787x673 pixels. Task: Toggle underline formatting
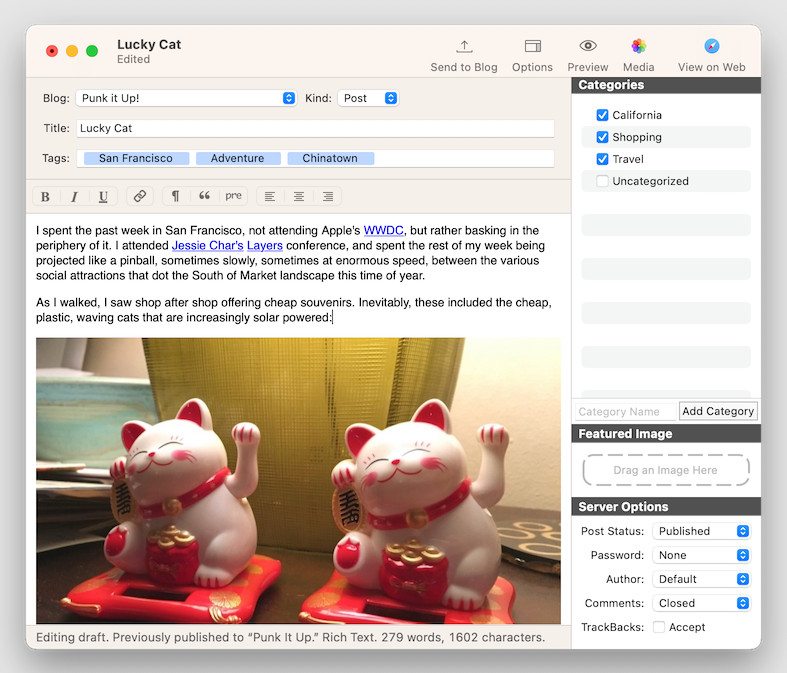[103, 196]
